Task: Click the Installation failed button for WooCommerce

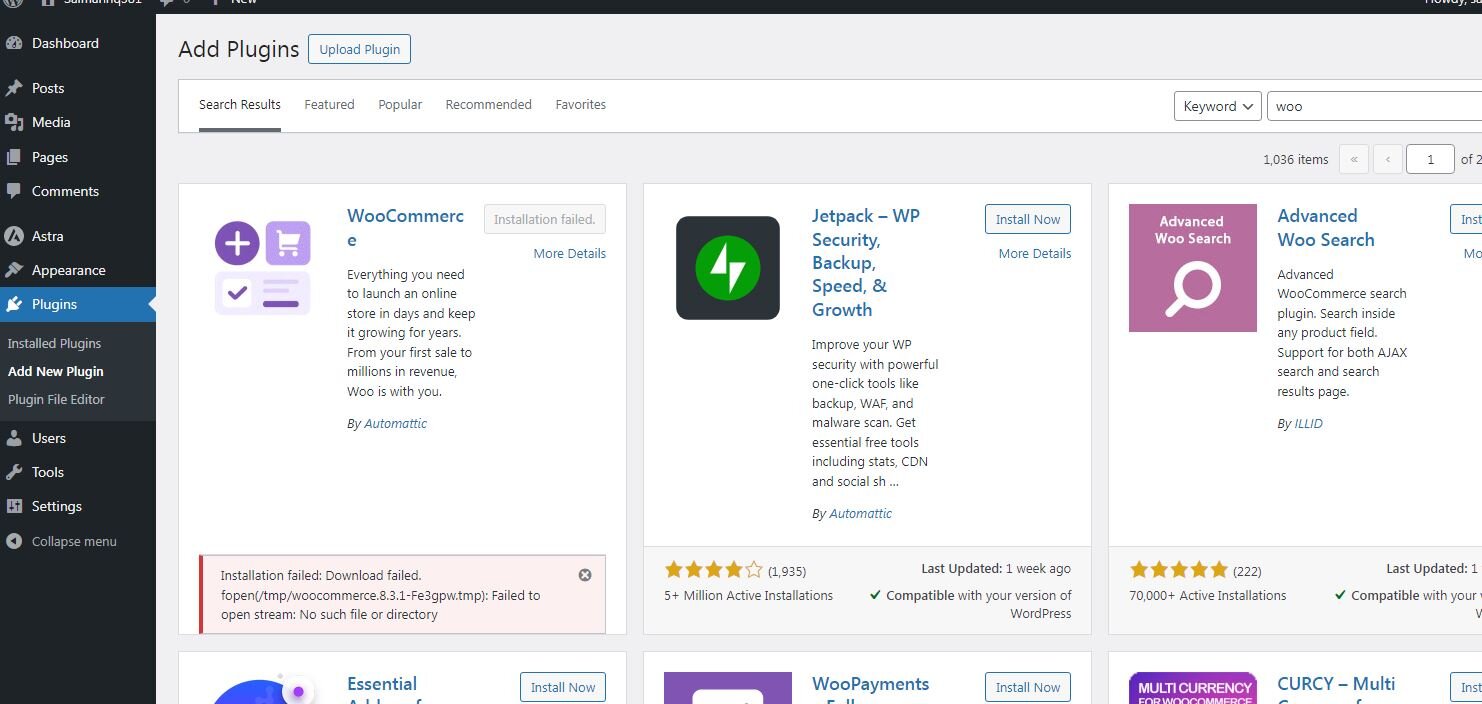Action: click(x=545, y=219)
